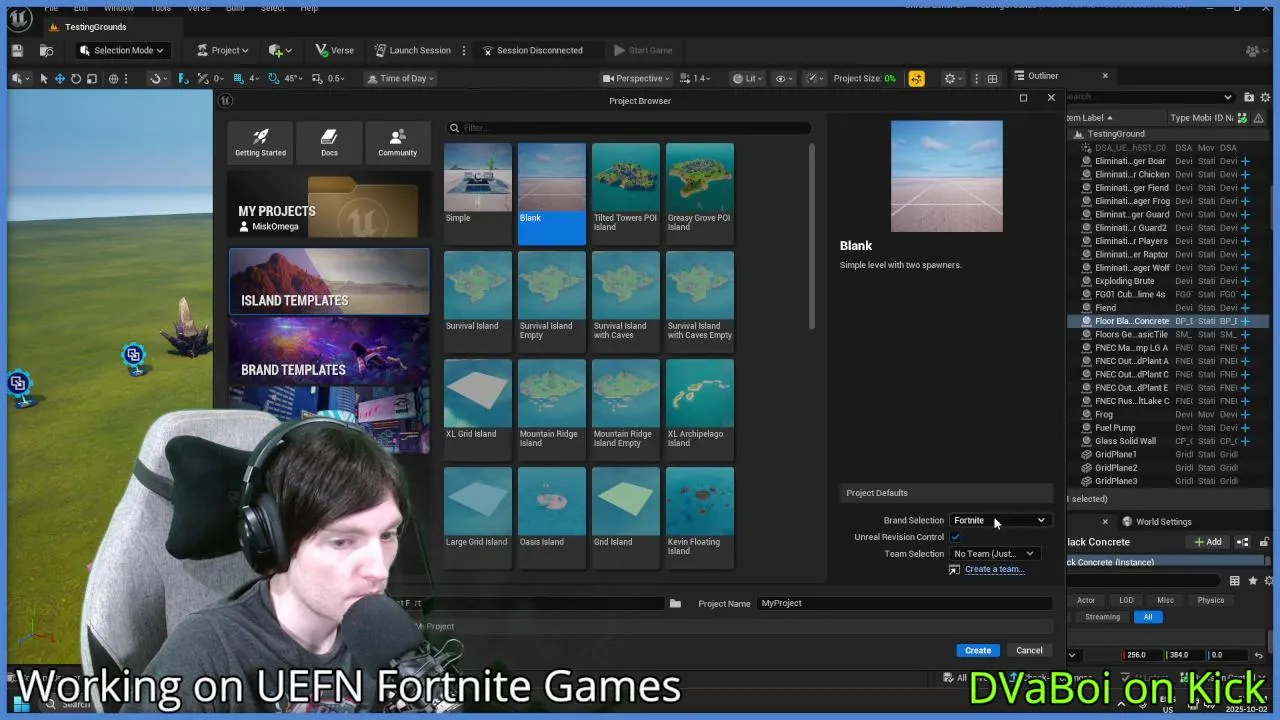1280x720 pixels.
Task: Switch to the World Settings tab
Action: tap(1156, 521)
